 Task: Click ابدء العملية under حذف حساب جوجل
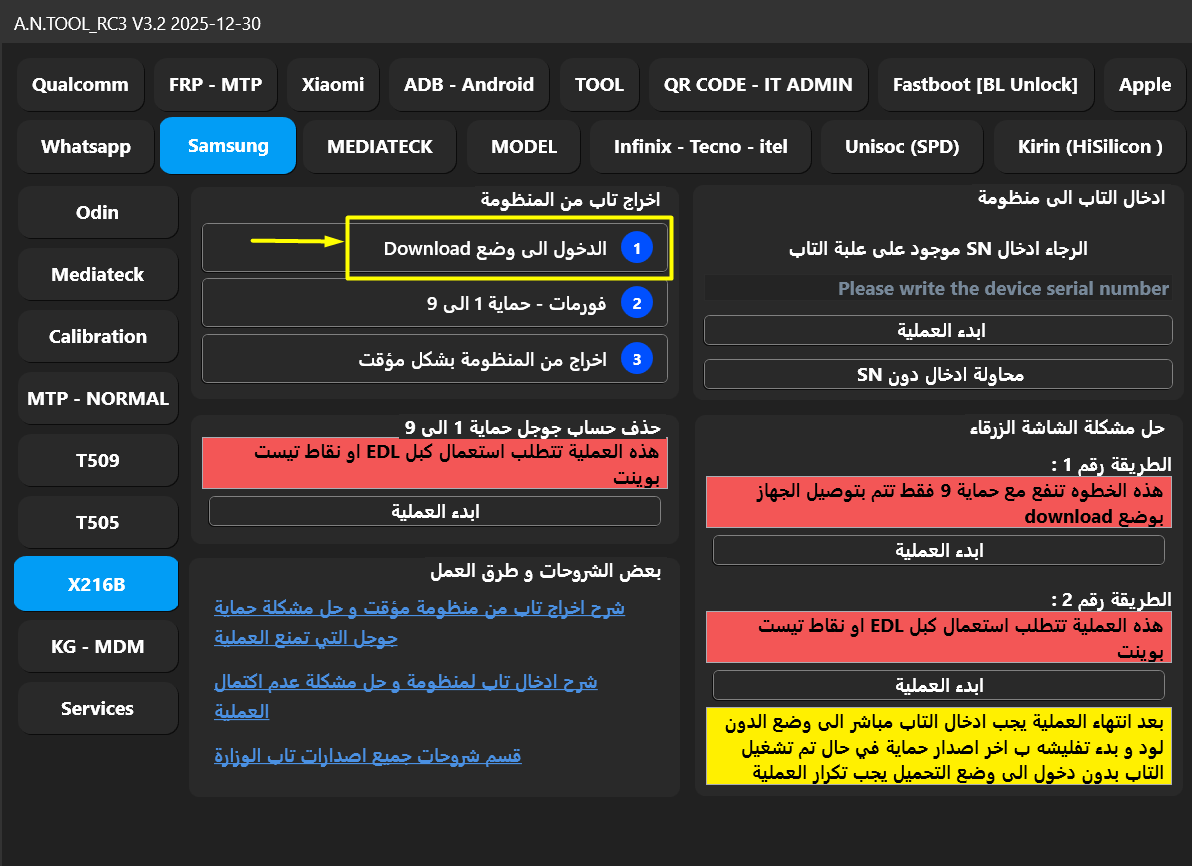[435, 511]
